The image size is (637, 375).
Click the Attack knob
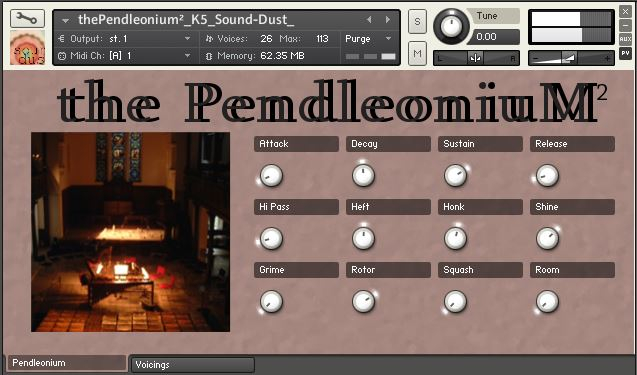pos(271,176)
